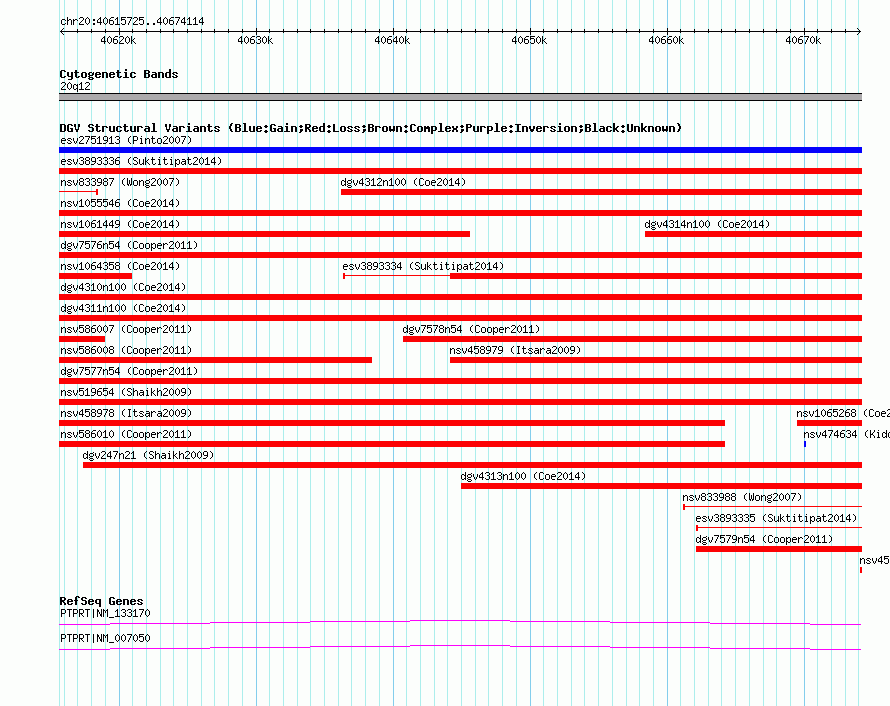Click the 40660k ruler position
This screenshot has height=706, width=890.
coord(666,40)
